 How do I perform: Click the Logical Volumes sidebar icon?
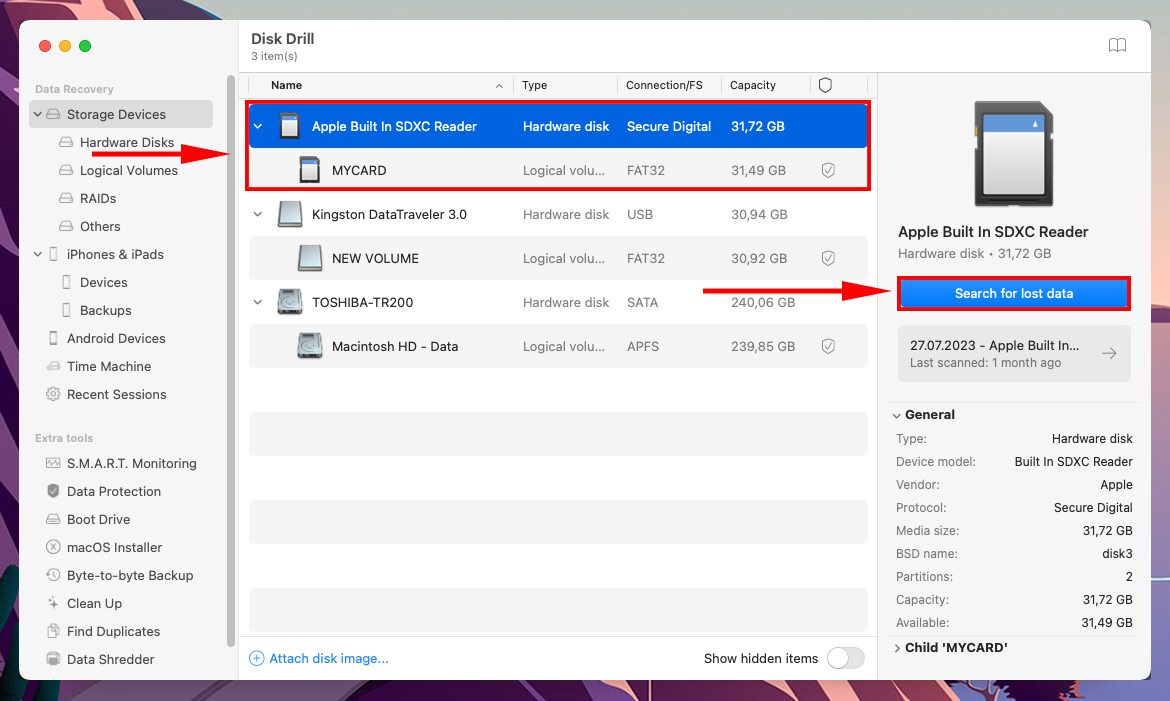(x=66, y=170)
